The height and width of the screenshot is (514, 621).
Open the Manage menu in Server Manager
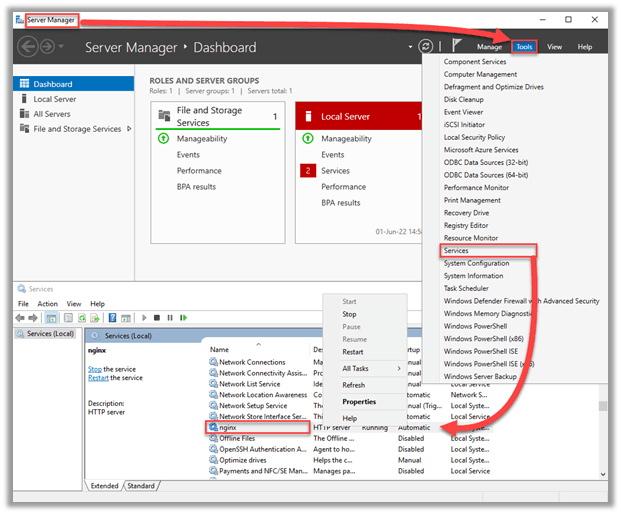(x=489, y=47)
